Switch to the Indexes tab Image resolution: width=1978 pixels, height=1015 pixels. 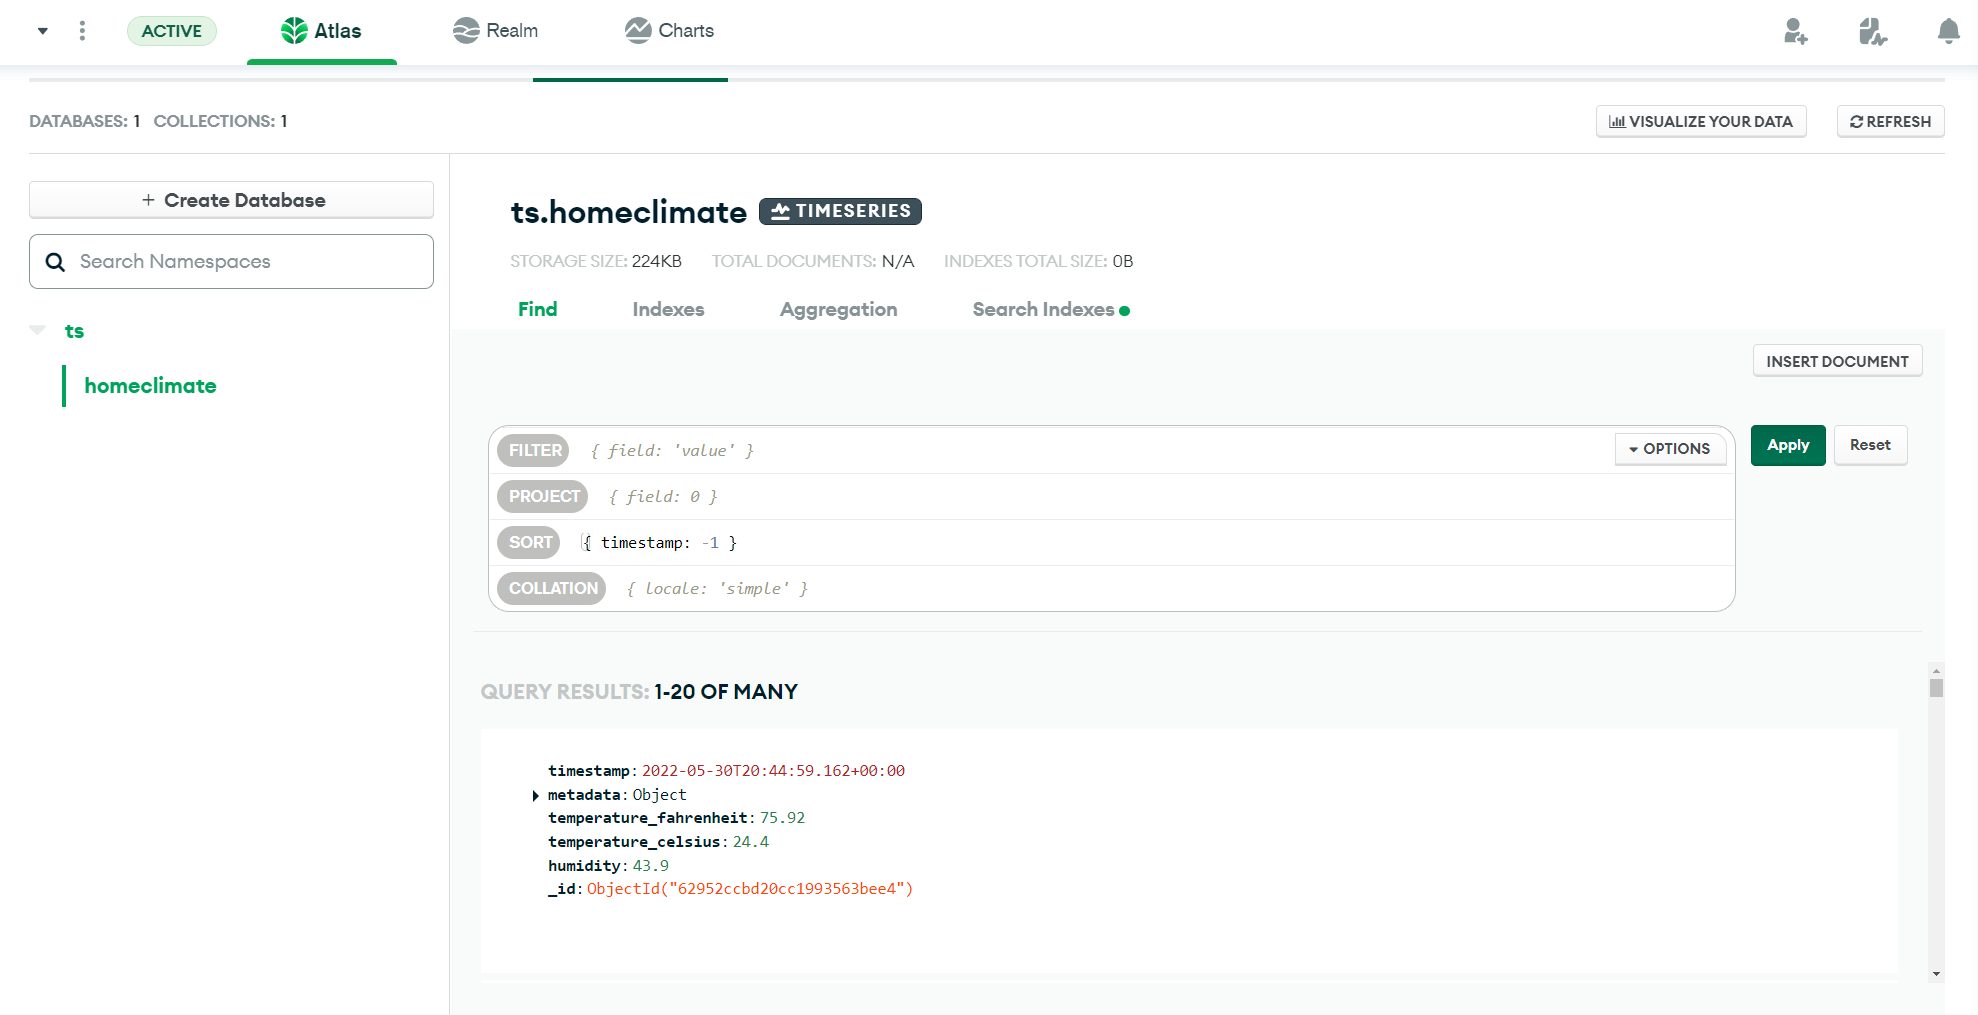[x=667, y=309]
